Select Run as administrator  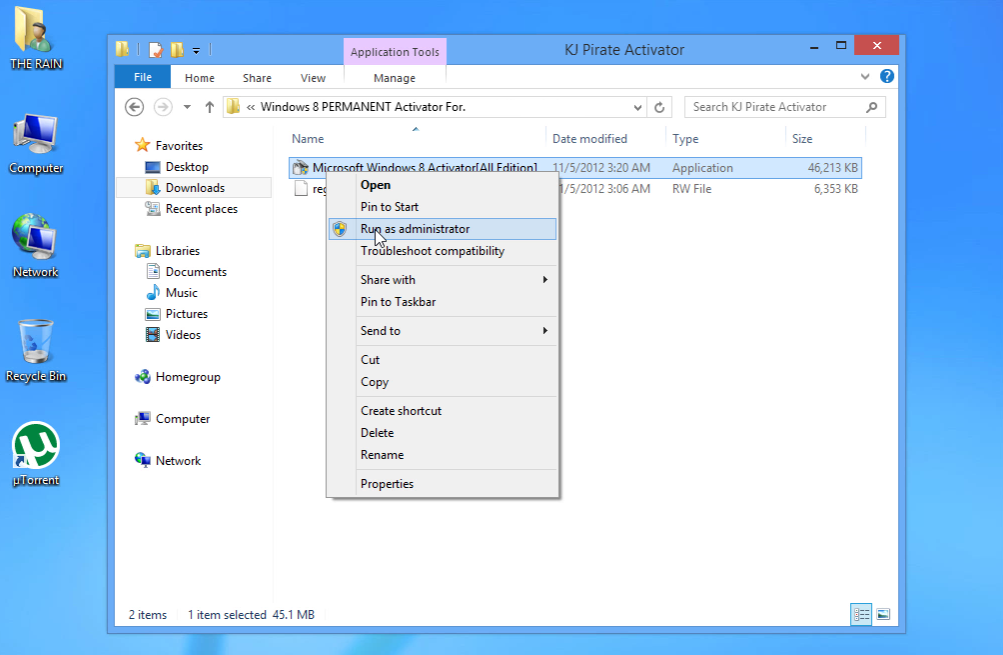(x=443, y=229)
